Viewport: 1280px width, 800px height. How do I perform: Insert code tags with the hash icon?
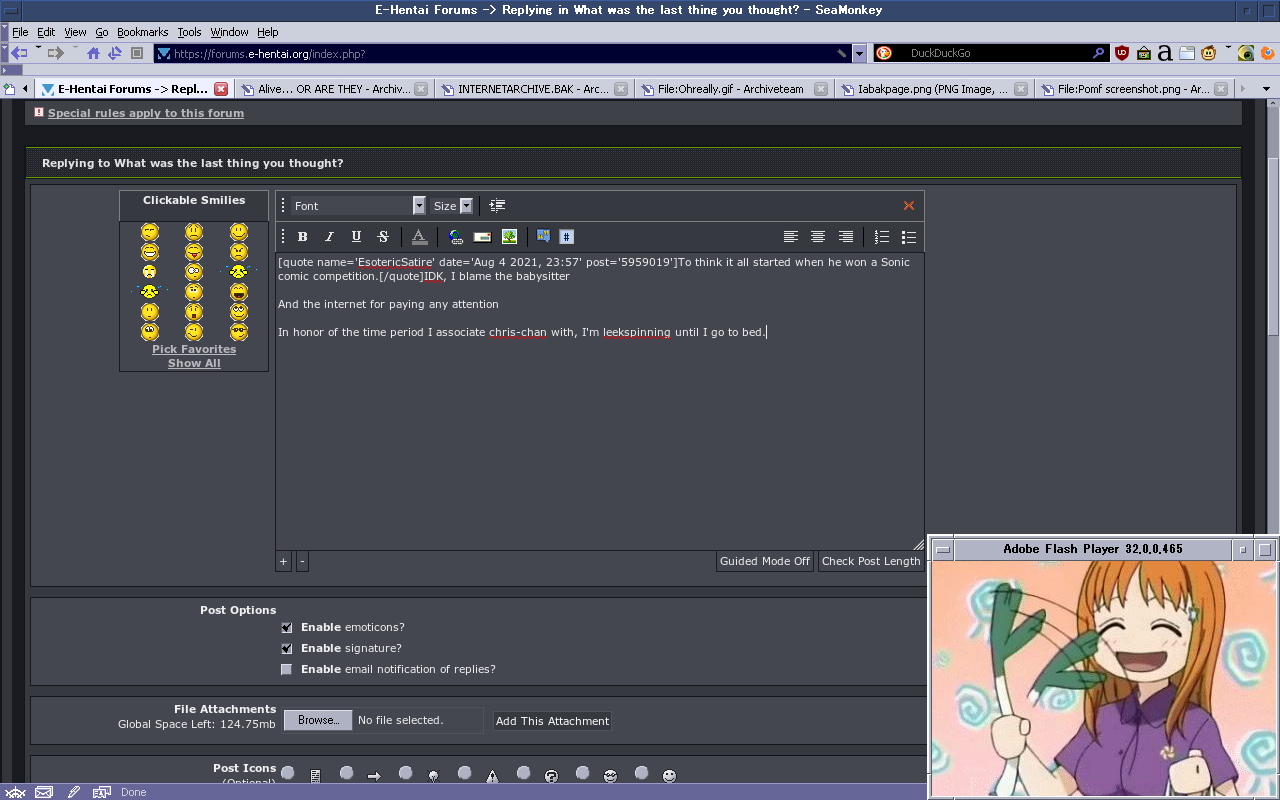click(566, 237)
